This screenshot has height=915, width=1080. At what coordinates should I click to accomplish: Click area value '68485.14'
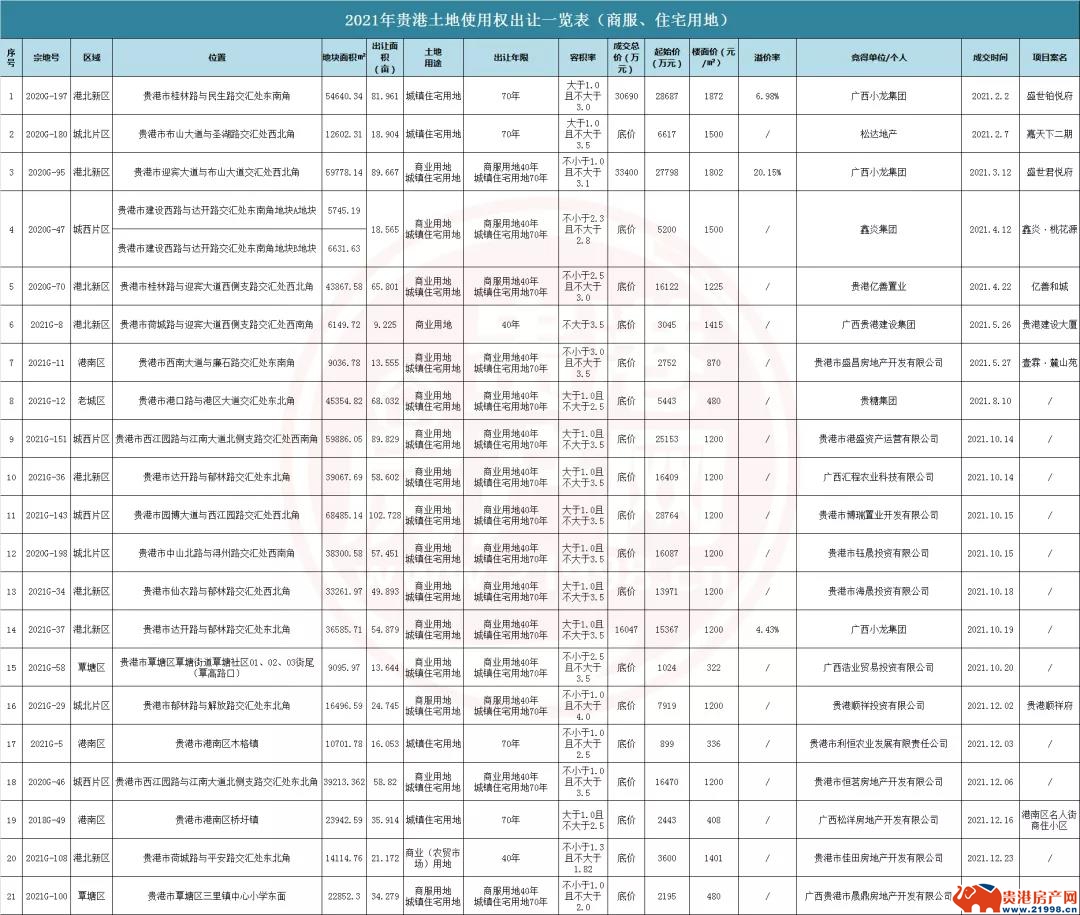pos(344,515)
